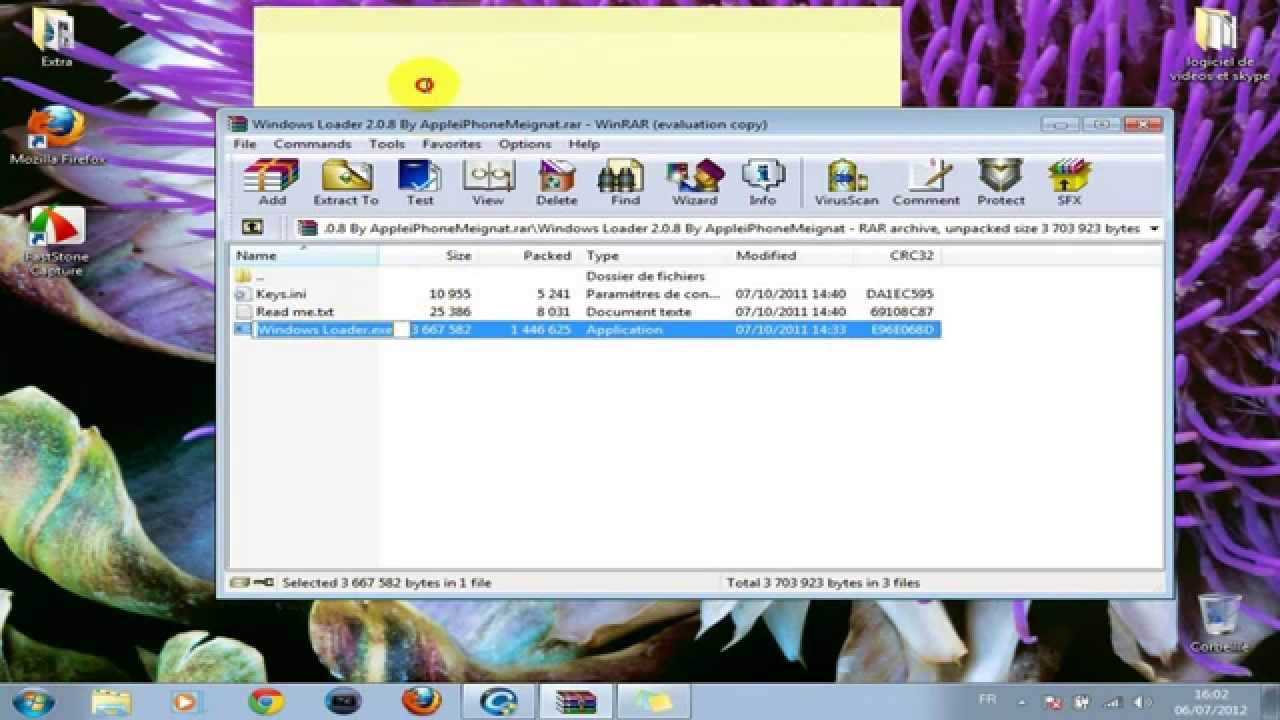Switch to WinRAR taskbar button

click(x=576, y=701)
